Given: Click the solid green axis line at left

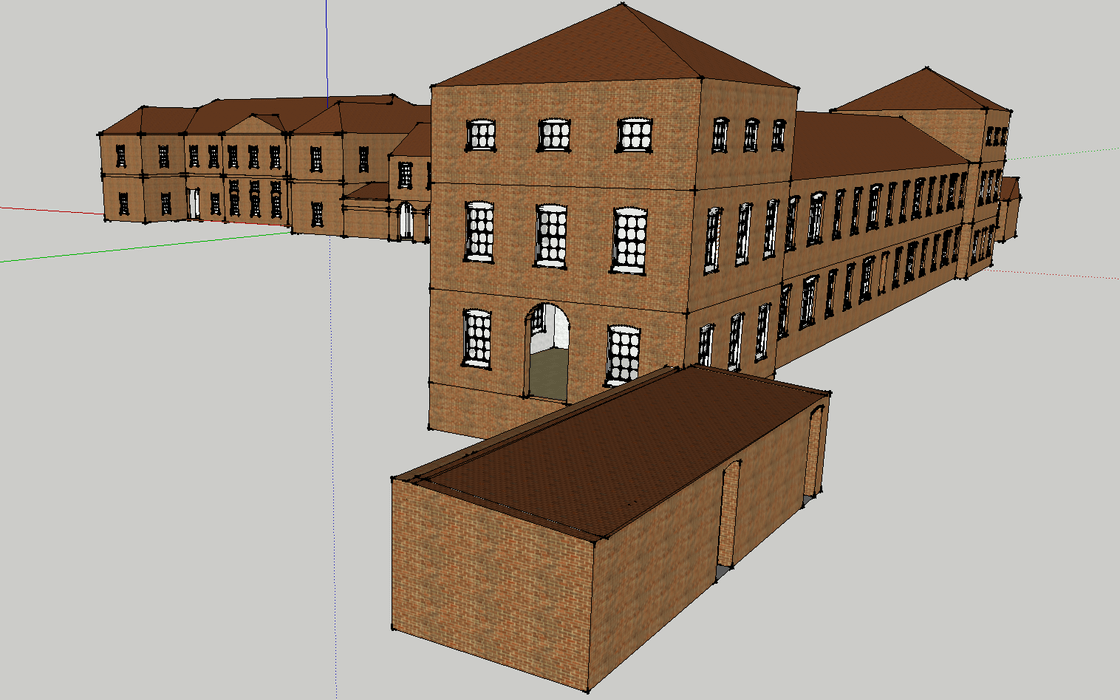Looking at the screenshot, I should [x=143, y=246].
